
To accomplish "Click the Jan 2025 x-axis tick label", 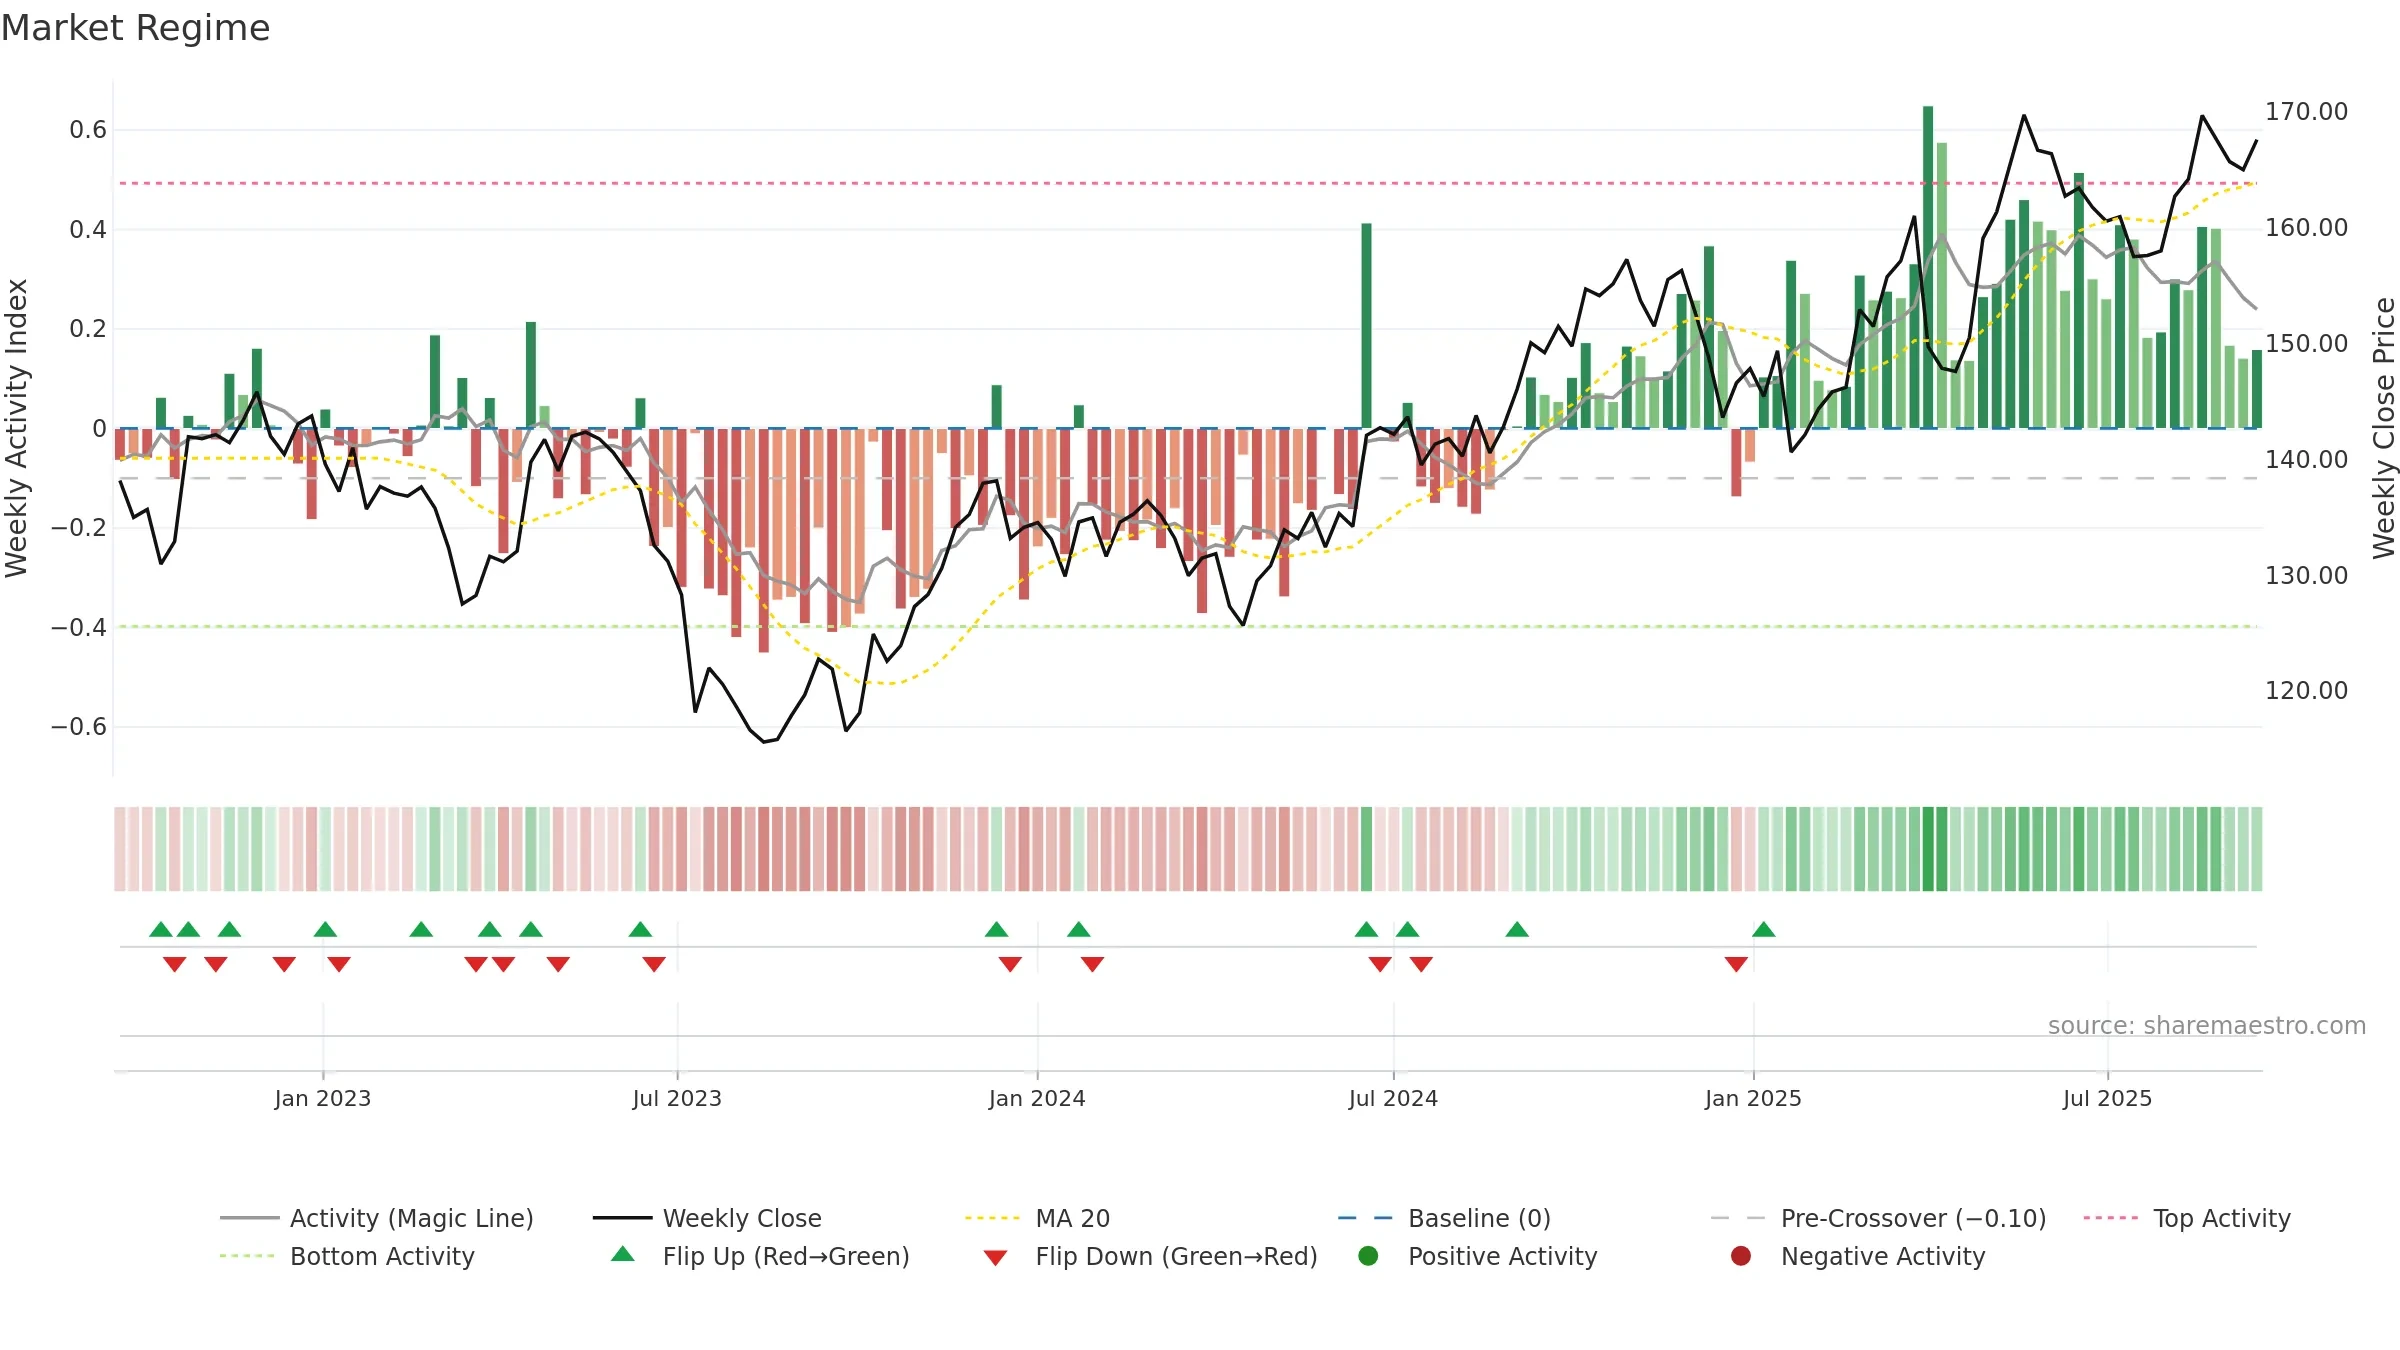I will [x=1753, y=1098].
